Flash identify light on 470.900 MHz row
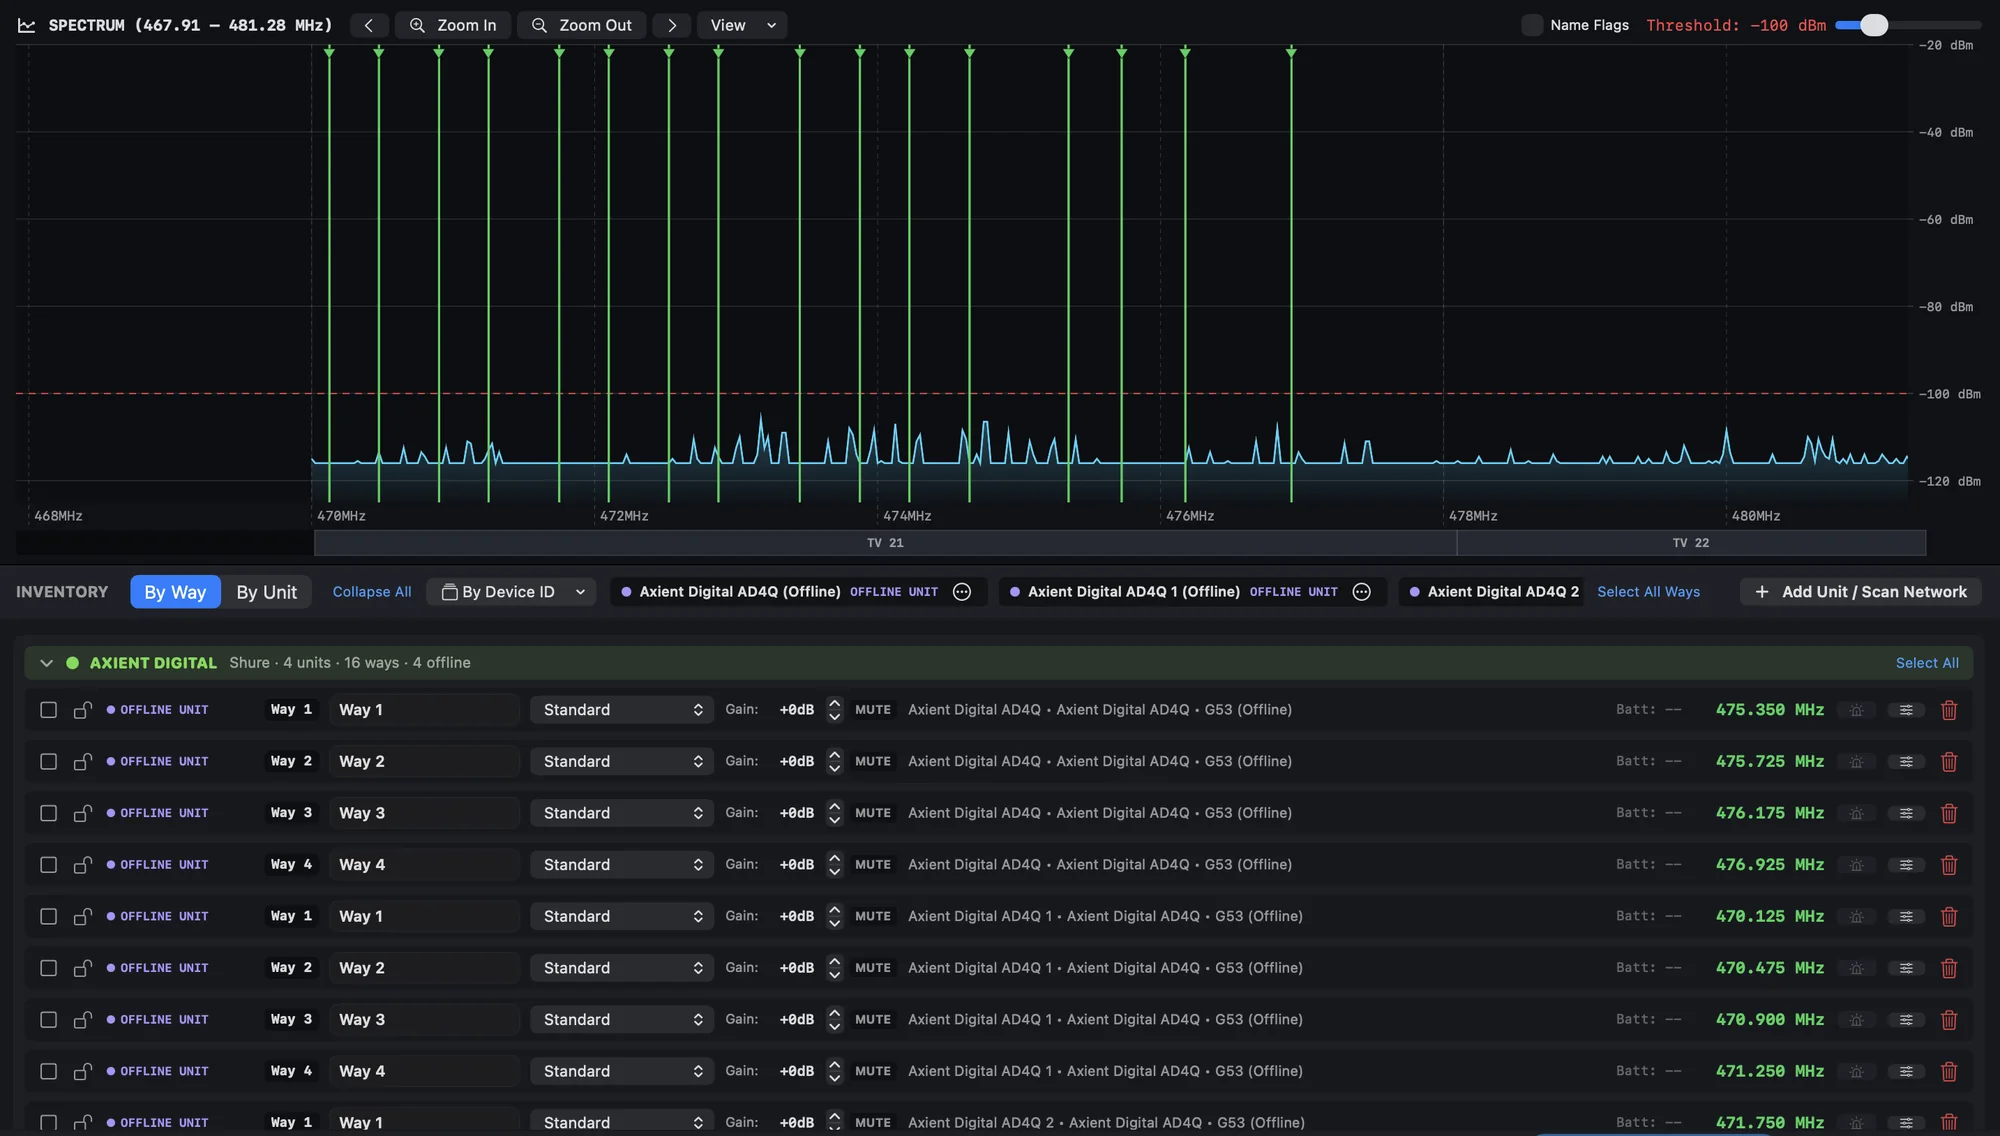Viewport: 2000px width, 1136px height. [x=1856, y=1020]
